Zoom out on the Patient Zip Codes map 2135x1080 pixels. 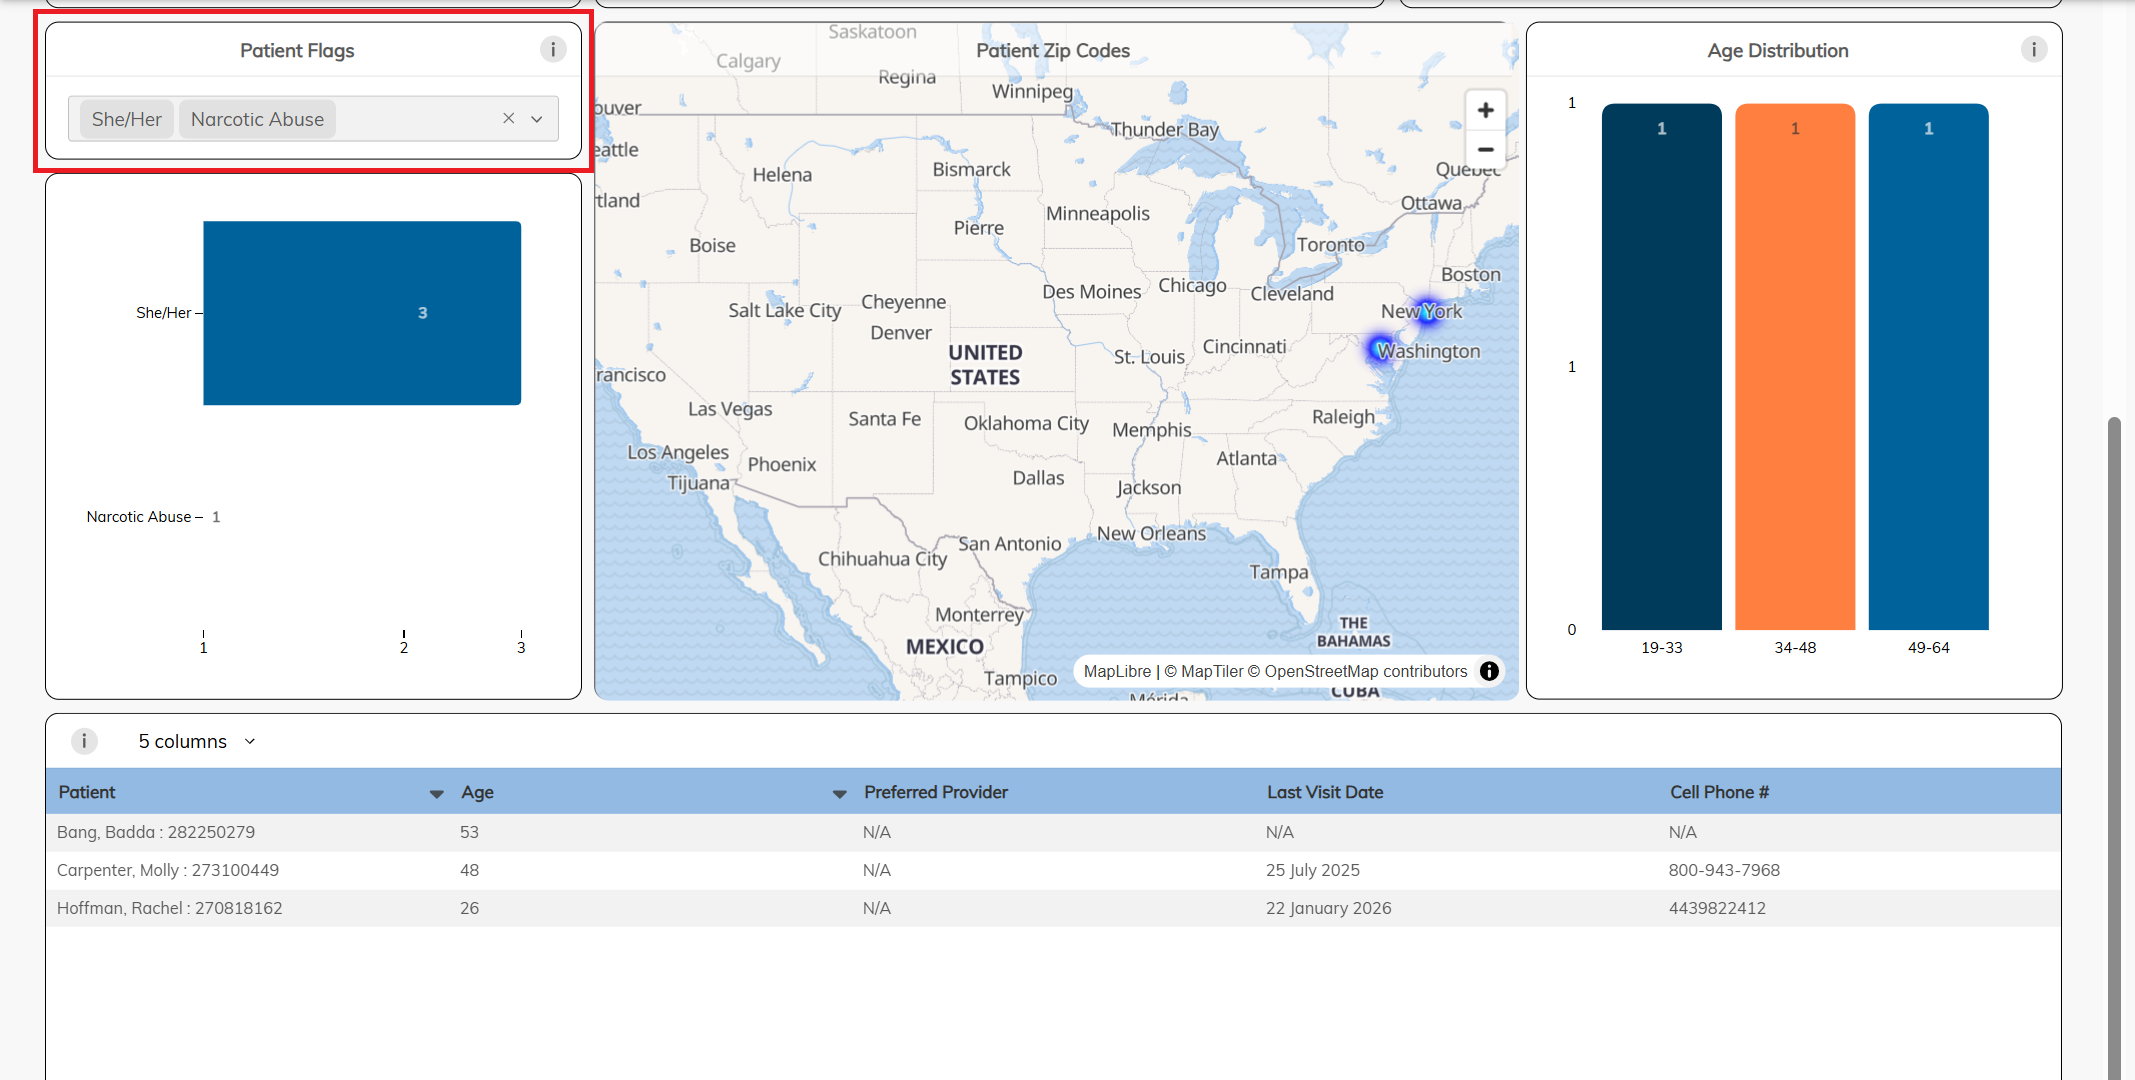point(1486,149)
